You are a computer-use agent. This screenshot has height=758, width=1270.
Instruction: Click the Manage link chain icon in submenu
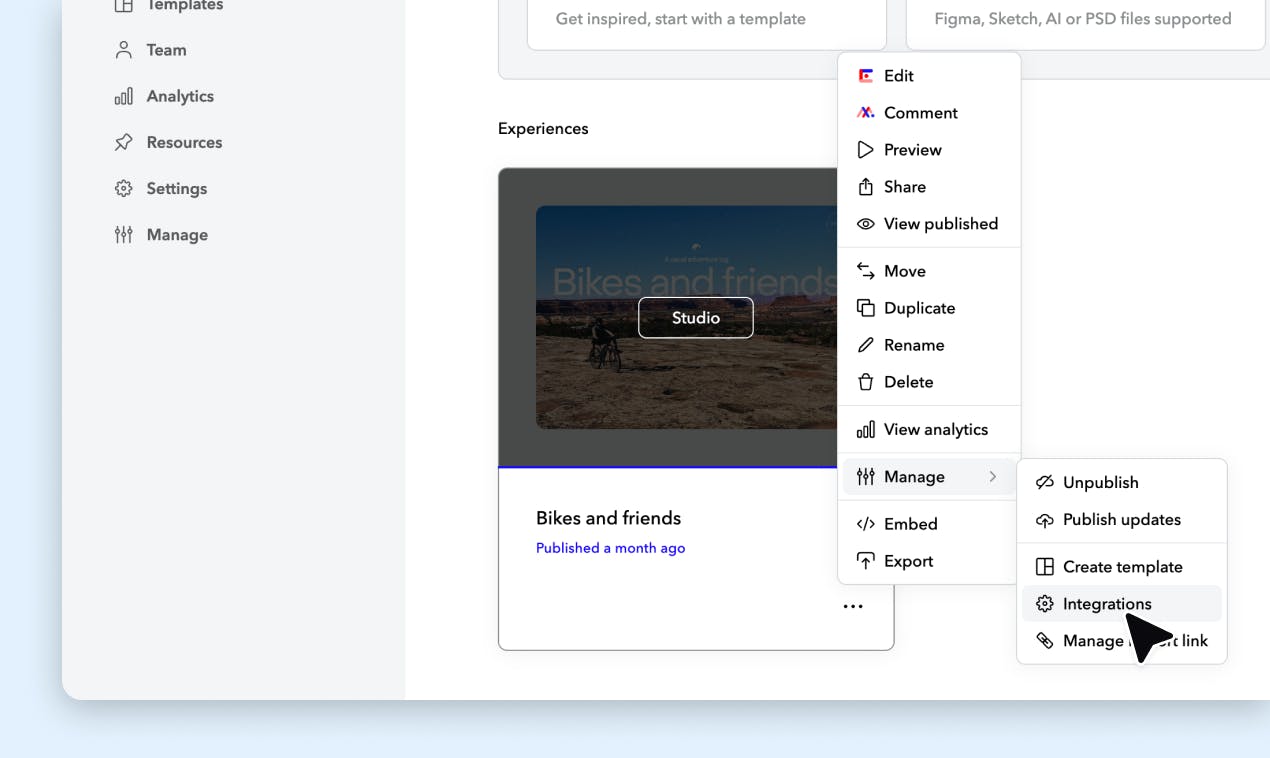coord(1045,641)
